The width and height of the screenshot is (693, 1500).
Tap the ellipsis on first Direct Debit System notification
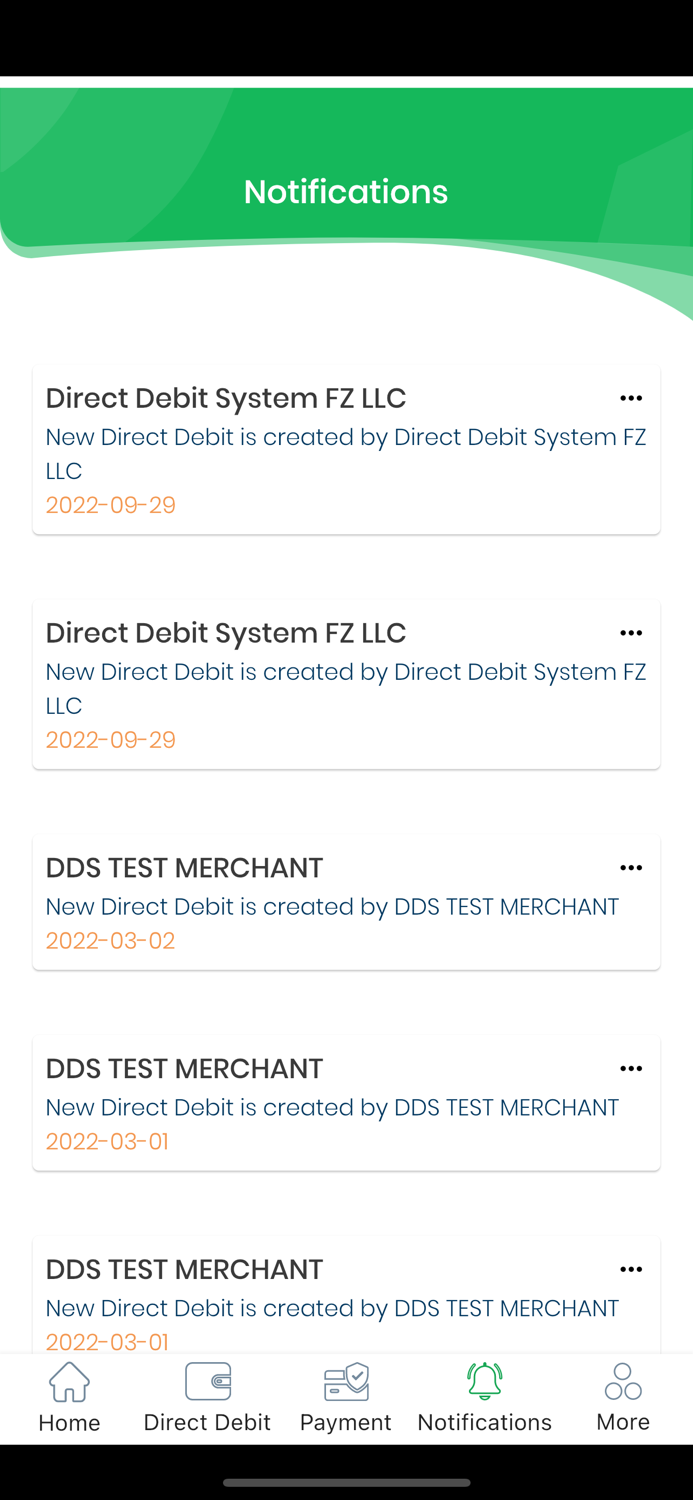(631, 398)
